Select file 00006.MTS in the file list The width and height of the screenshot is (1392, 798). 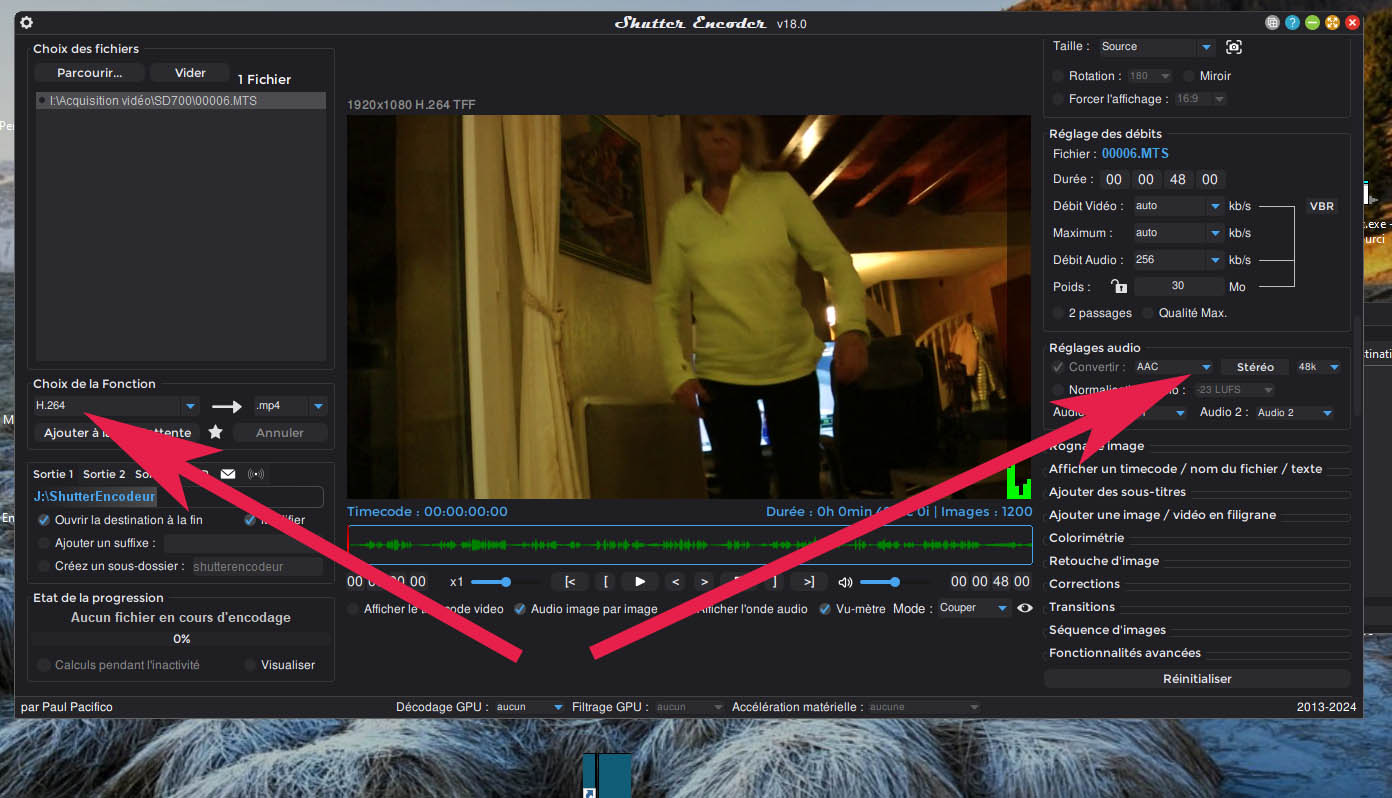tap(180, 101)
